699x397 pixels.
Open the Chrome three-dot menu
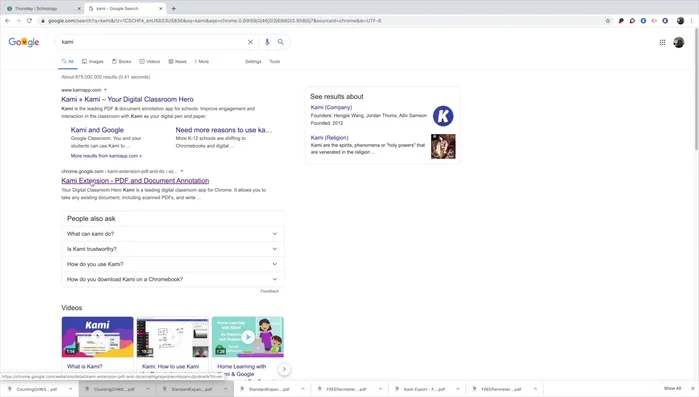point(691,20)
